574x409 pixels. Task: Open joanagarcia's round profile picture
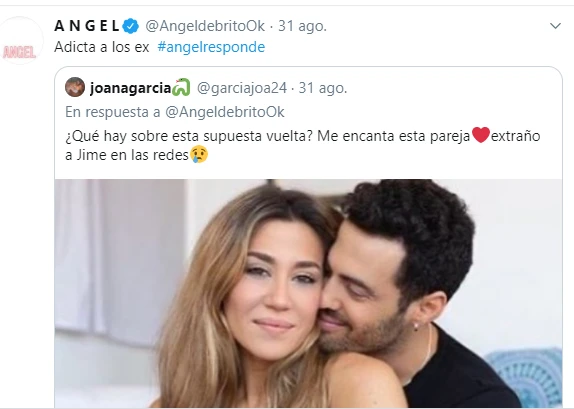[x=75, y=87]
